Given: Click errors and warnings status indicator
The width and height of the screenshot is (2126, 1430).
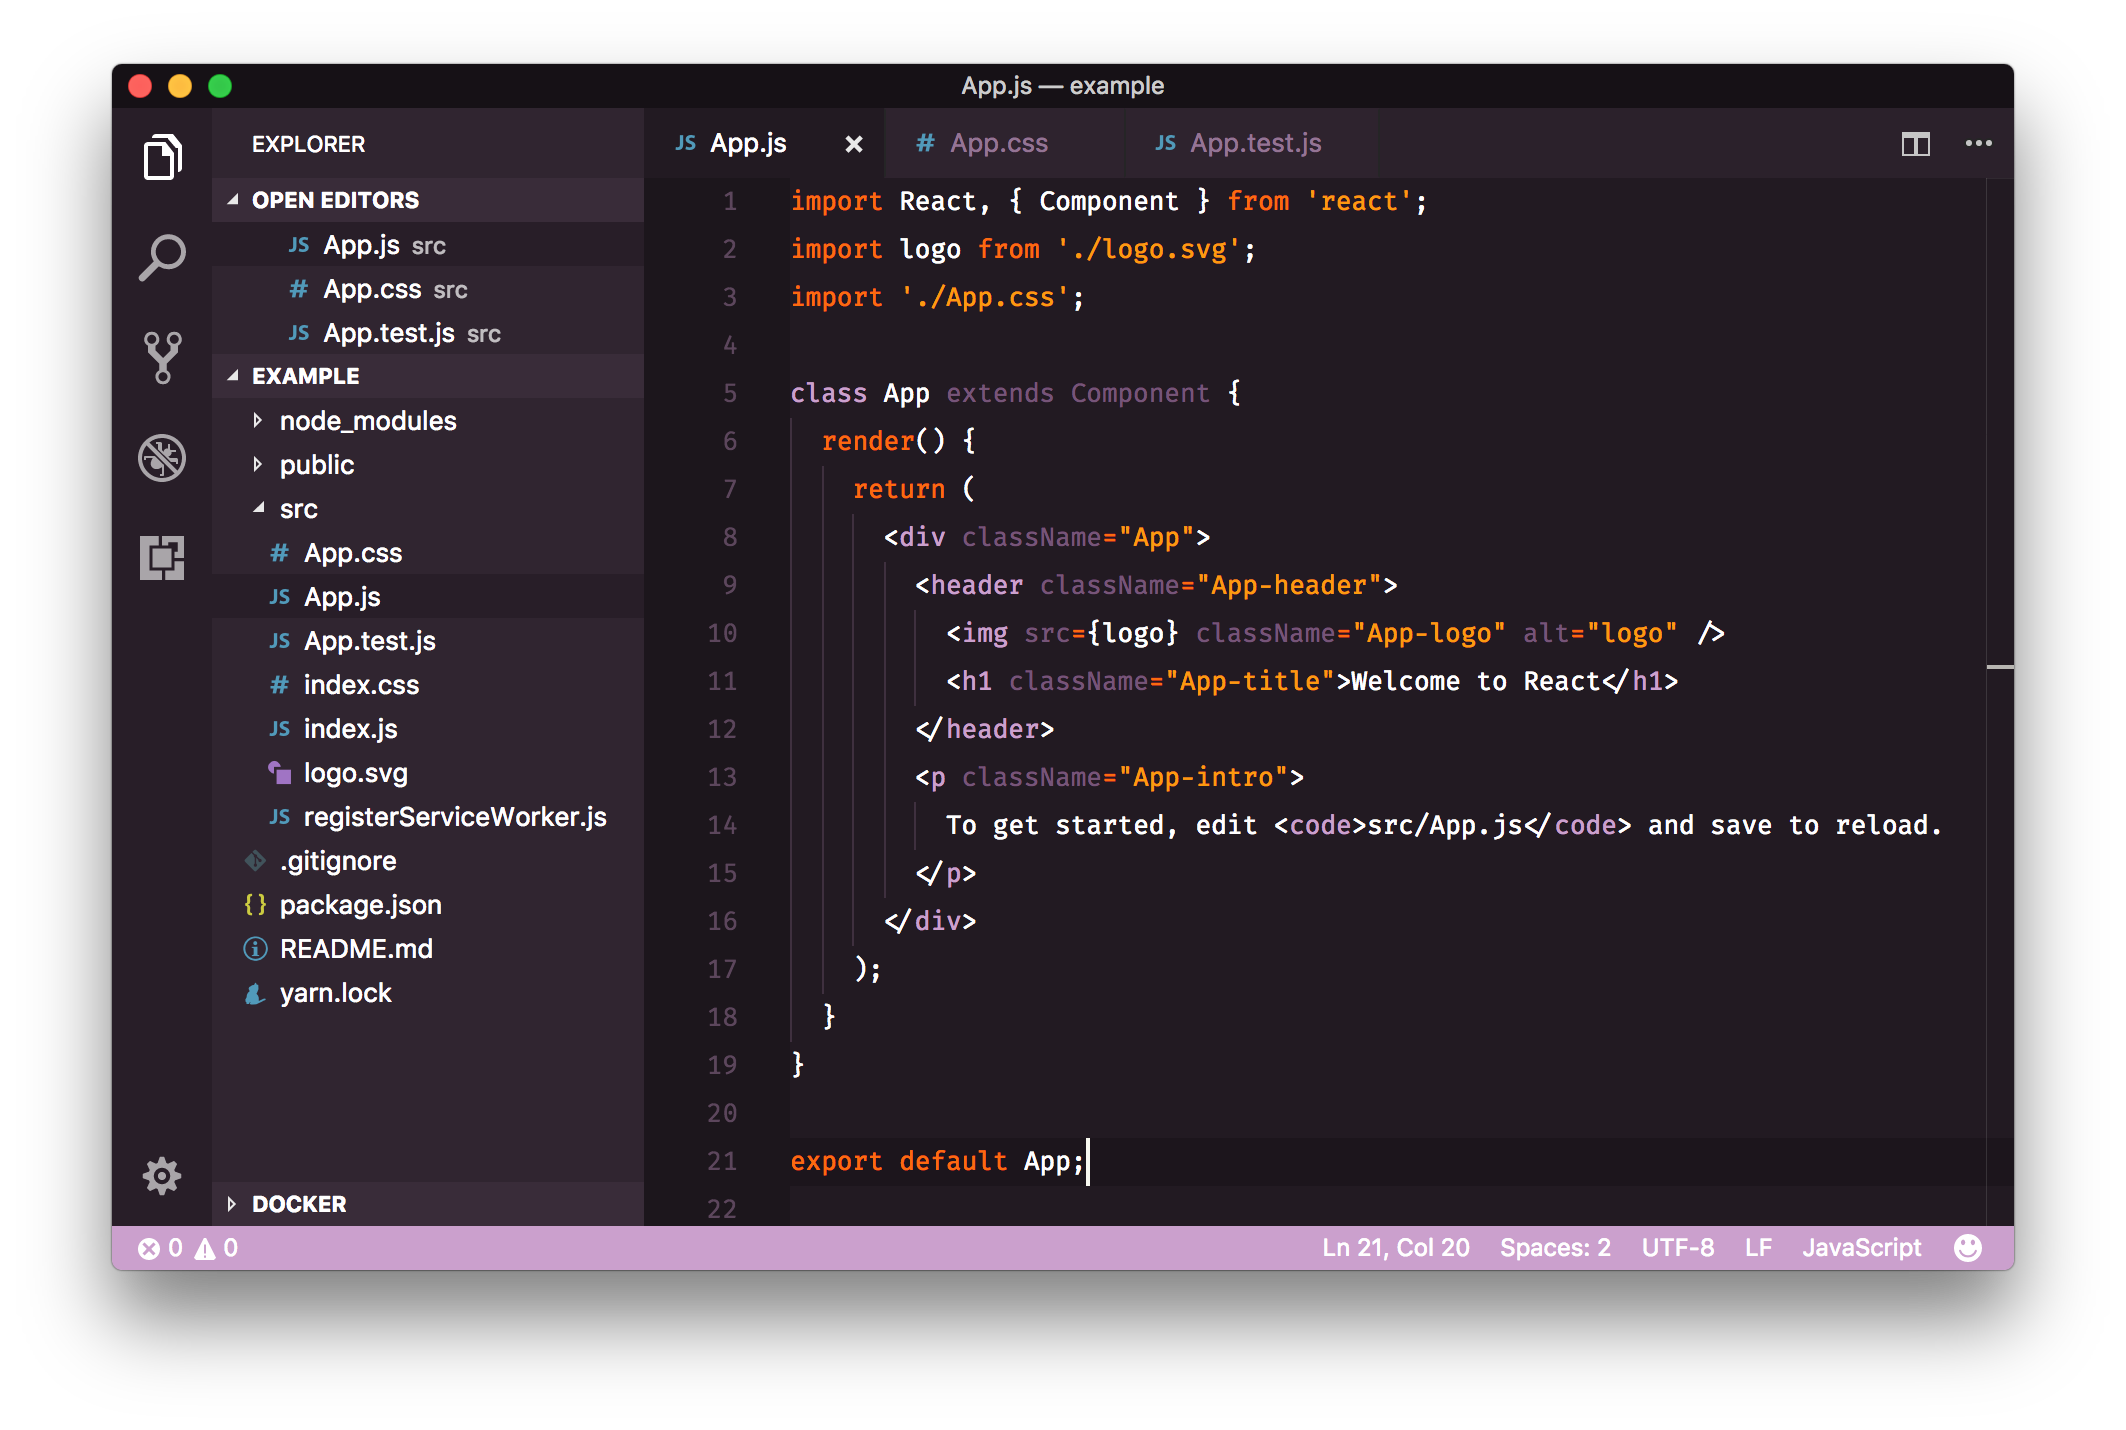Looking at the screenshot, I should pos(188,1248).
